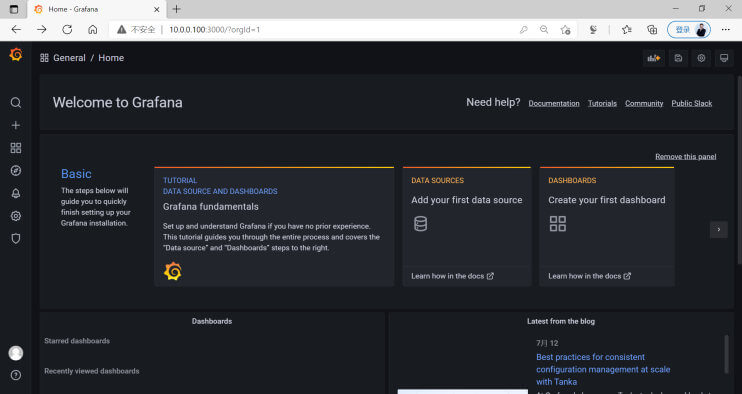Click the grid icon in the Dashboards card
This screenshot has height=394, width=742.
(557, 223)
